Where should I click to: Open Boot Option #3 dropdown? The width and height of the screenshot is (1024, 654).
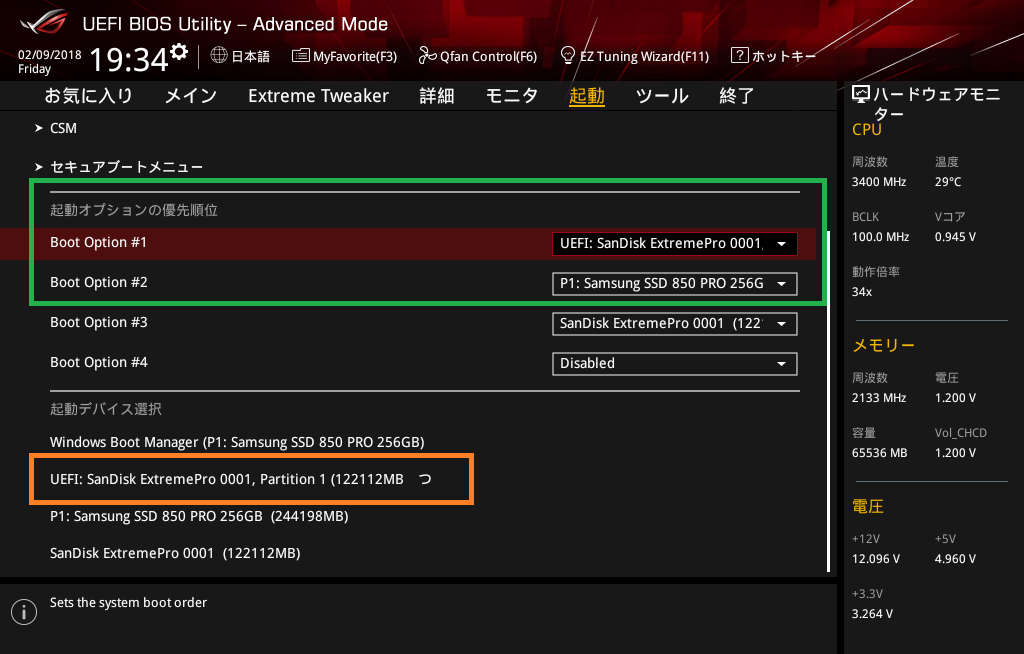pos(675,323)
